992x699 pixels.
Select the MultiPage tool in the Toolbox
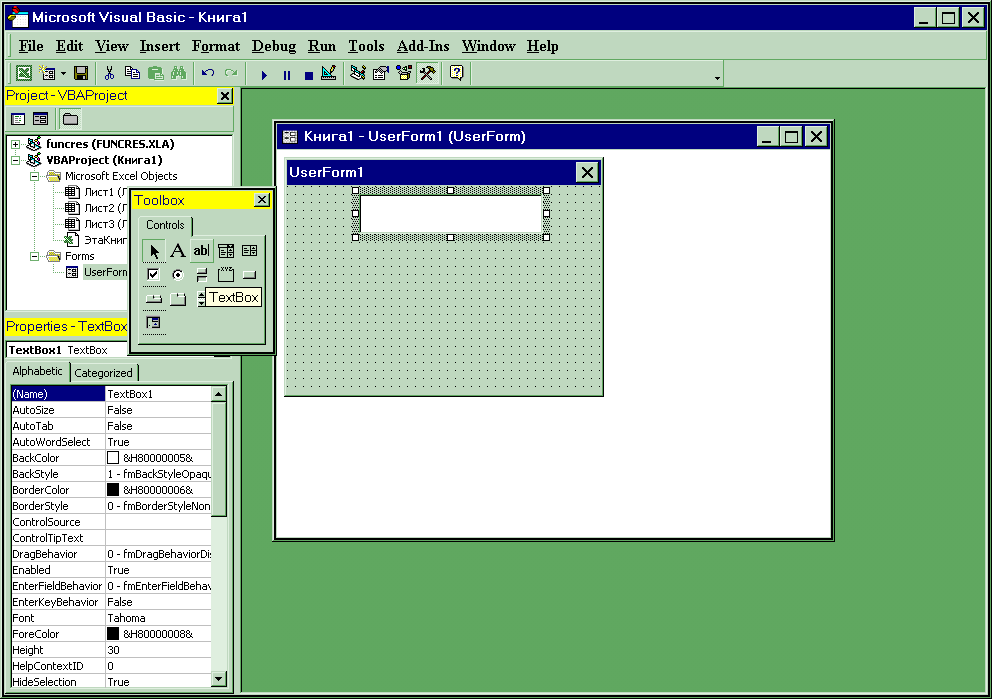point(178,299)
